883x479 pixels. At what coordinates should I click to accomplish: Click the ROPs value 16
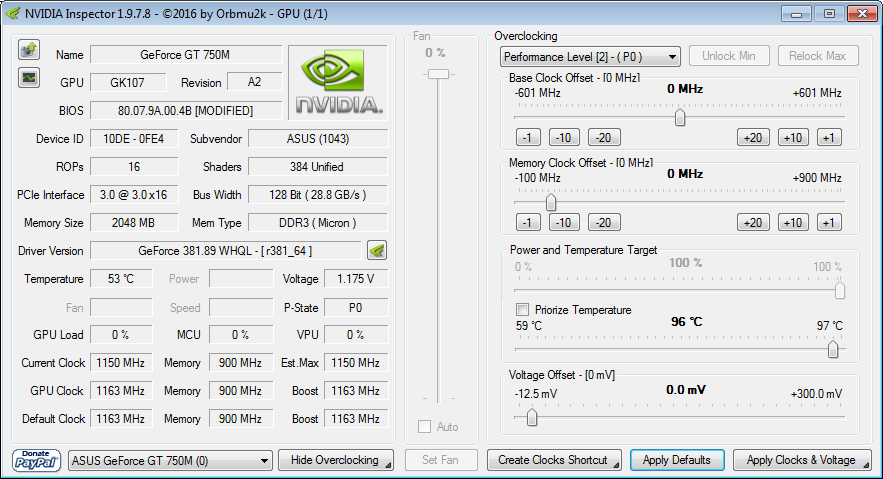(133, 167)
